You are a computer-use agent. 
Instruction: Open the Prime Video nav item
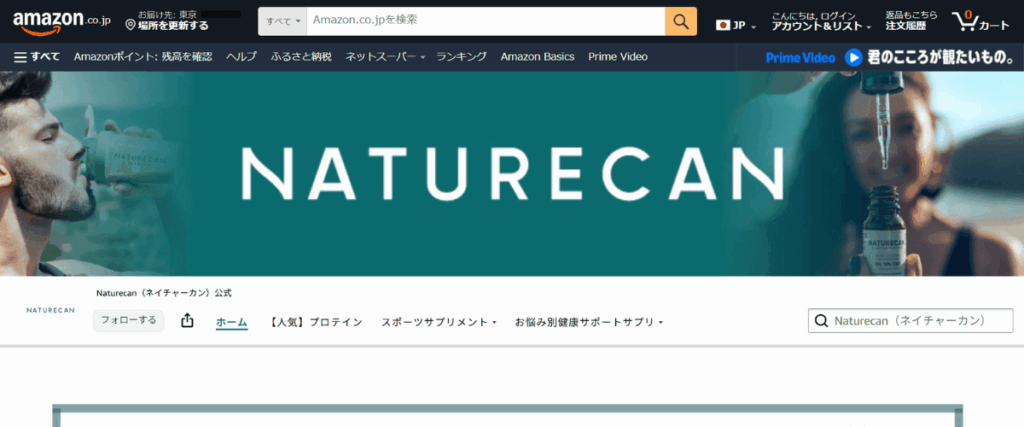tap(618, 57)
